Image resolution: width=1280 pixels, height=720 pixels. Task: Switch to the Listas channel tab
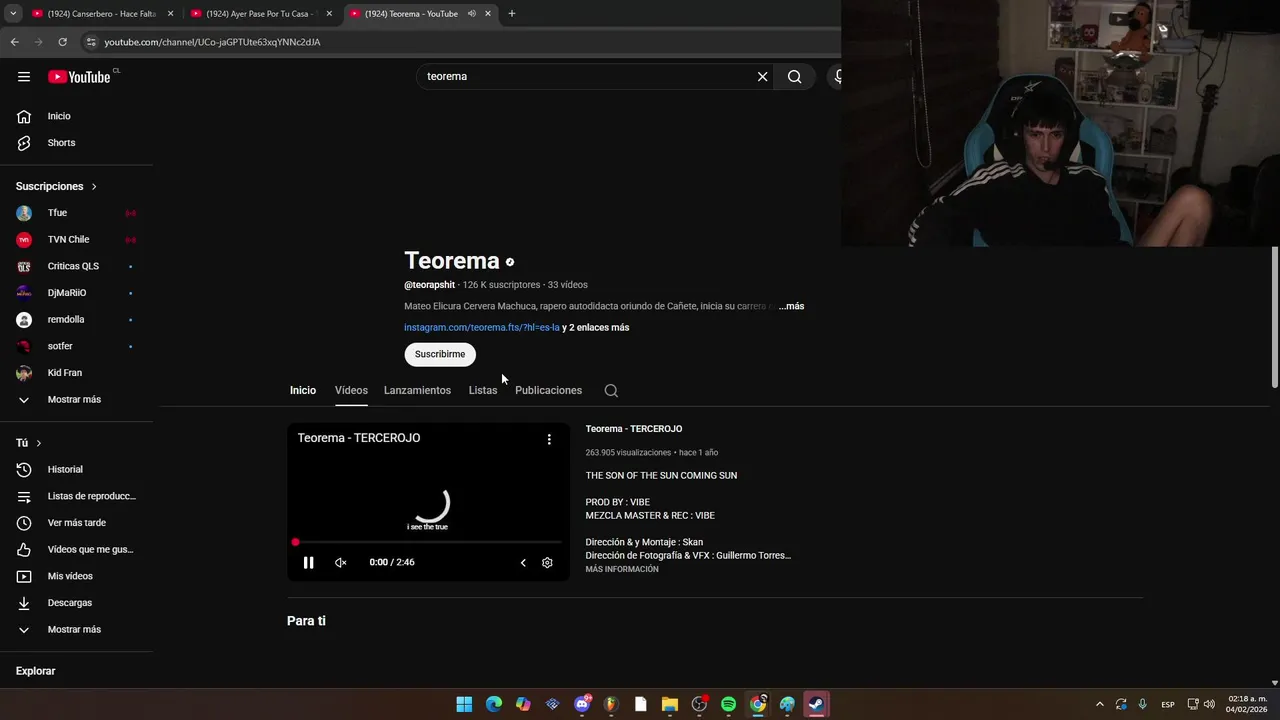(483, 391)
